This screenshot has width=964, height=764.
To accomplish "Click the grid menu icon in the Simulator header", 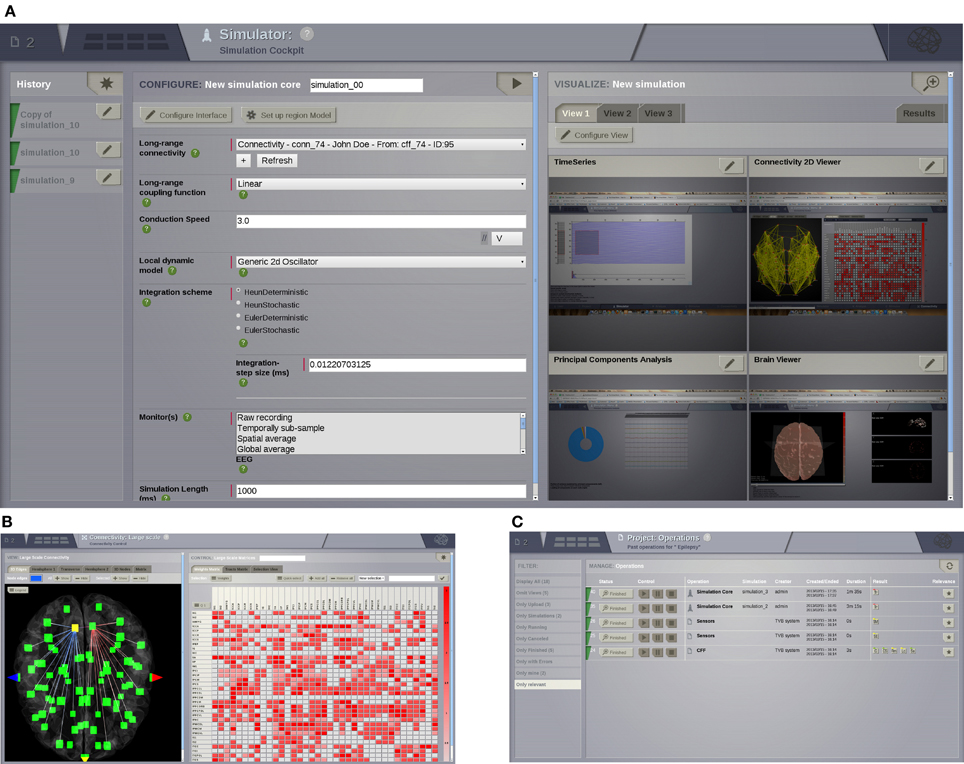I will 126,41.
